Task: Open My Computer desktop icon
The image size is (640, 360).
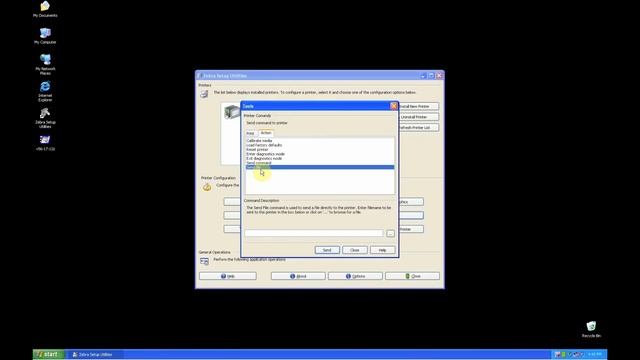Action: tap(45, 36)
